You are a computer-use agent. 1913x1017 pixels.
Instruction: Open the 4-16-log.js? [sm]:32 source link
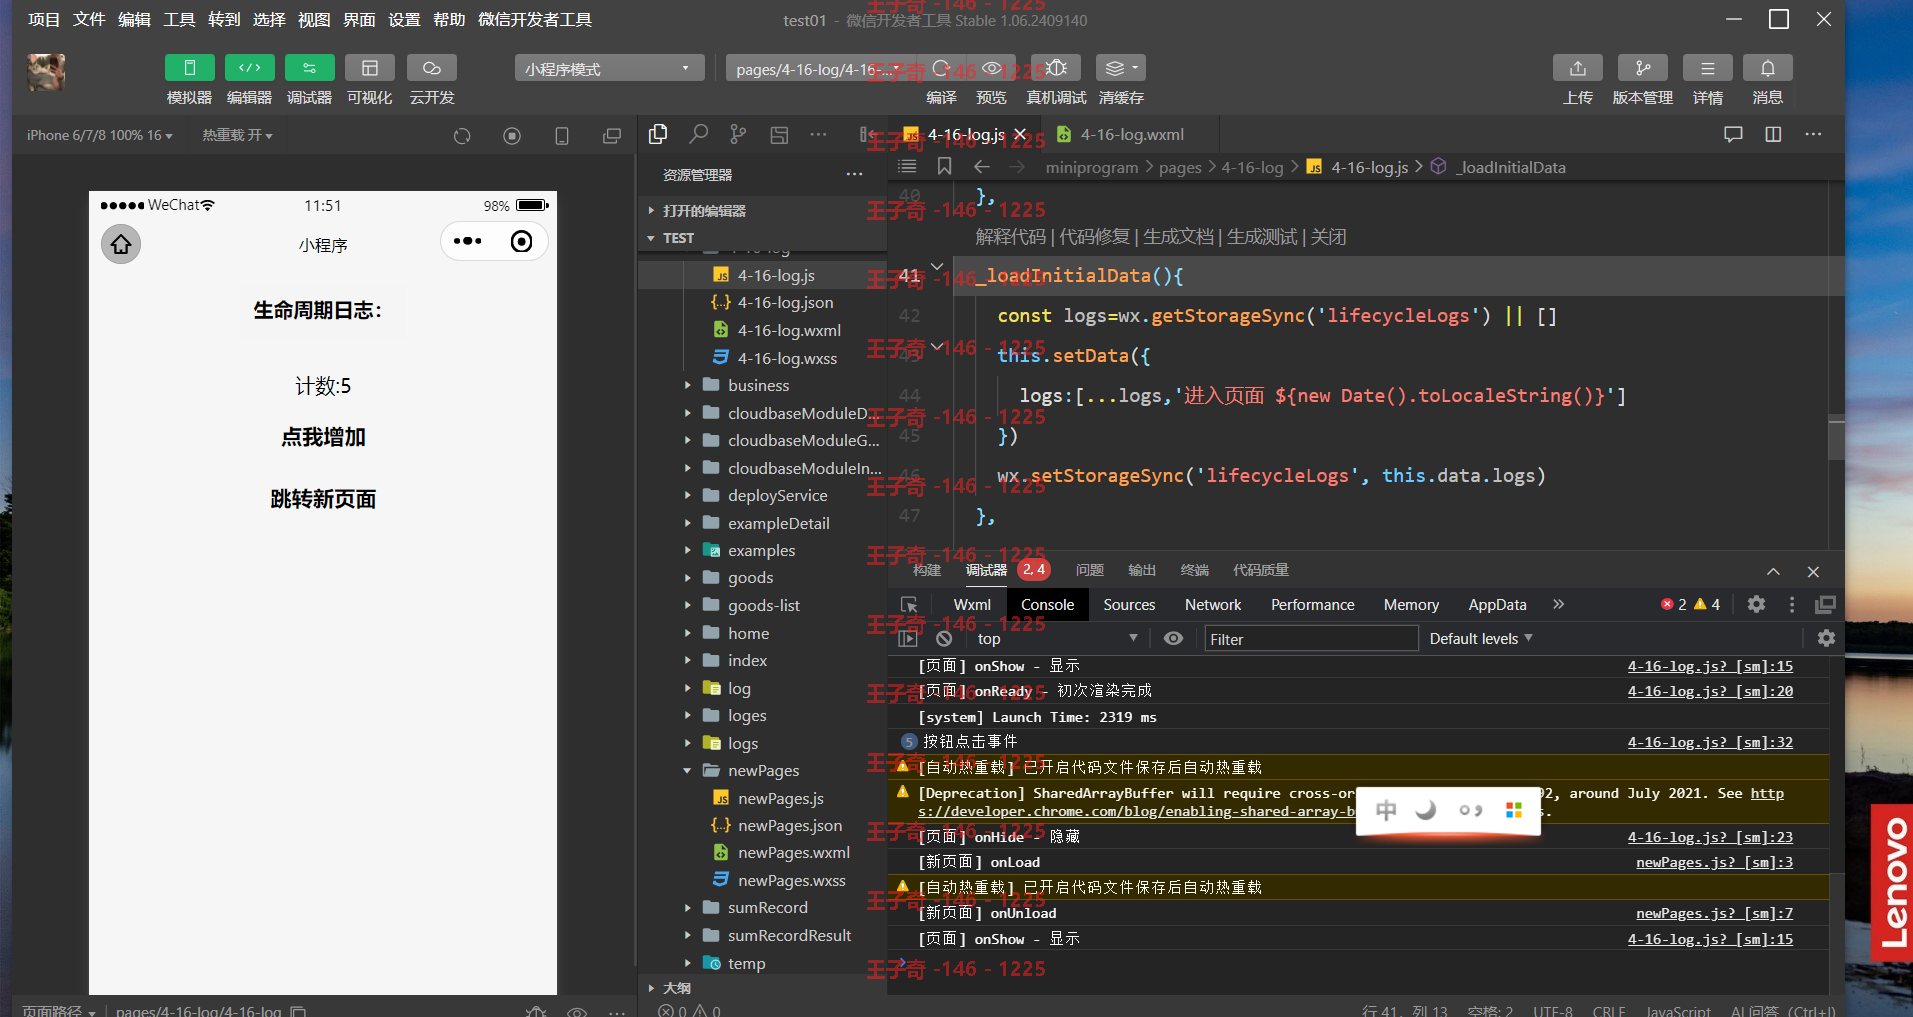1710,742
